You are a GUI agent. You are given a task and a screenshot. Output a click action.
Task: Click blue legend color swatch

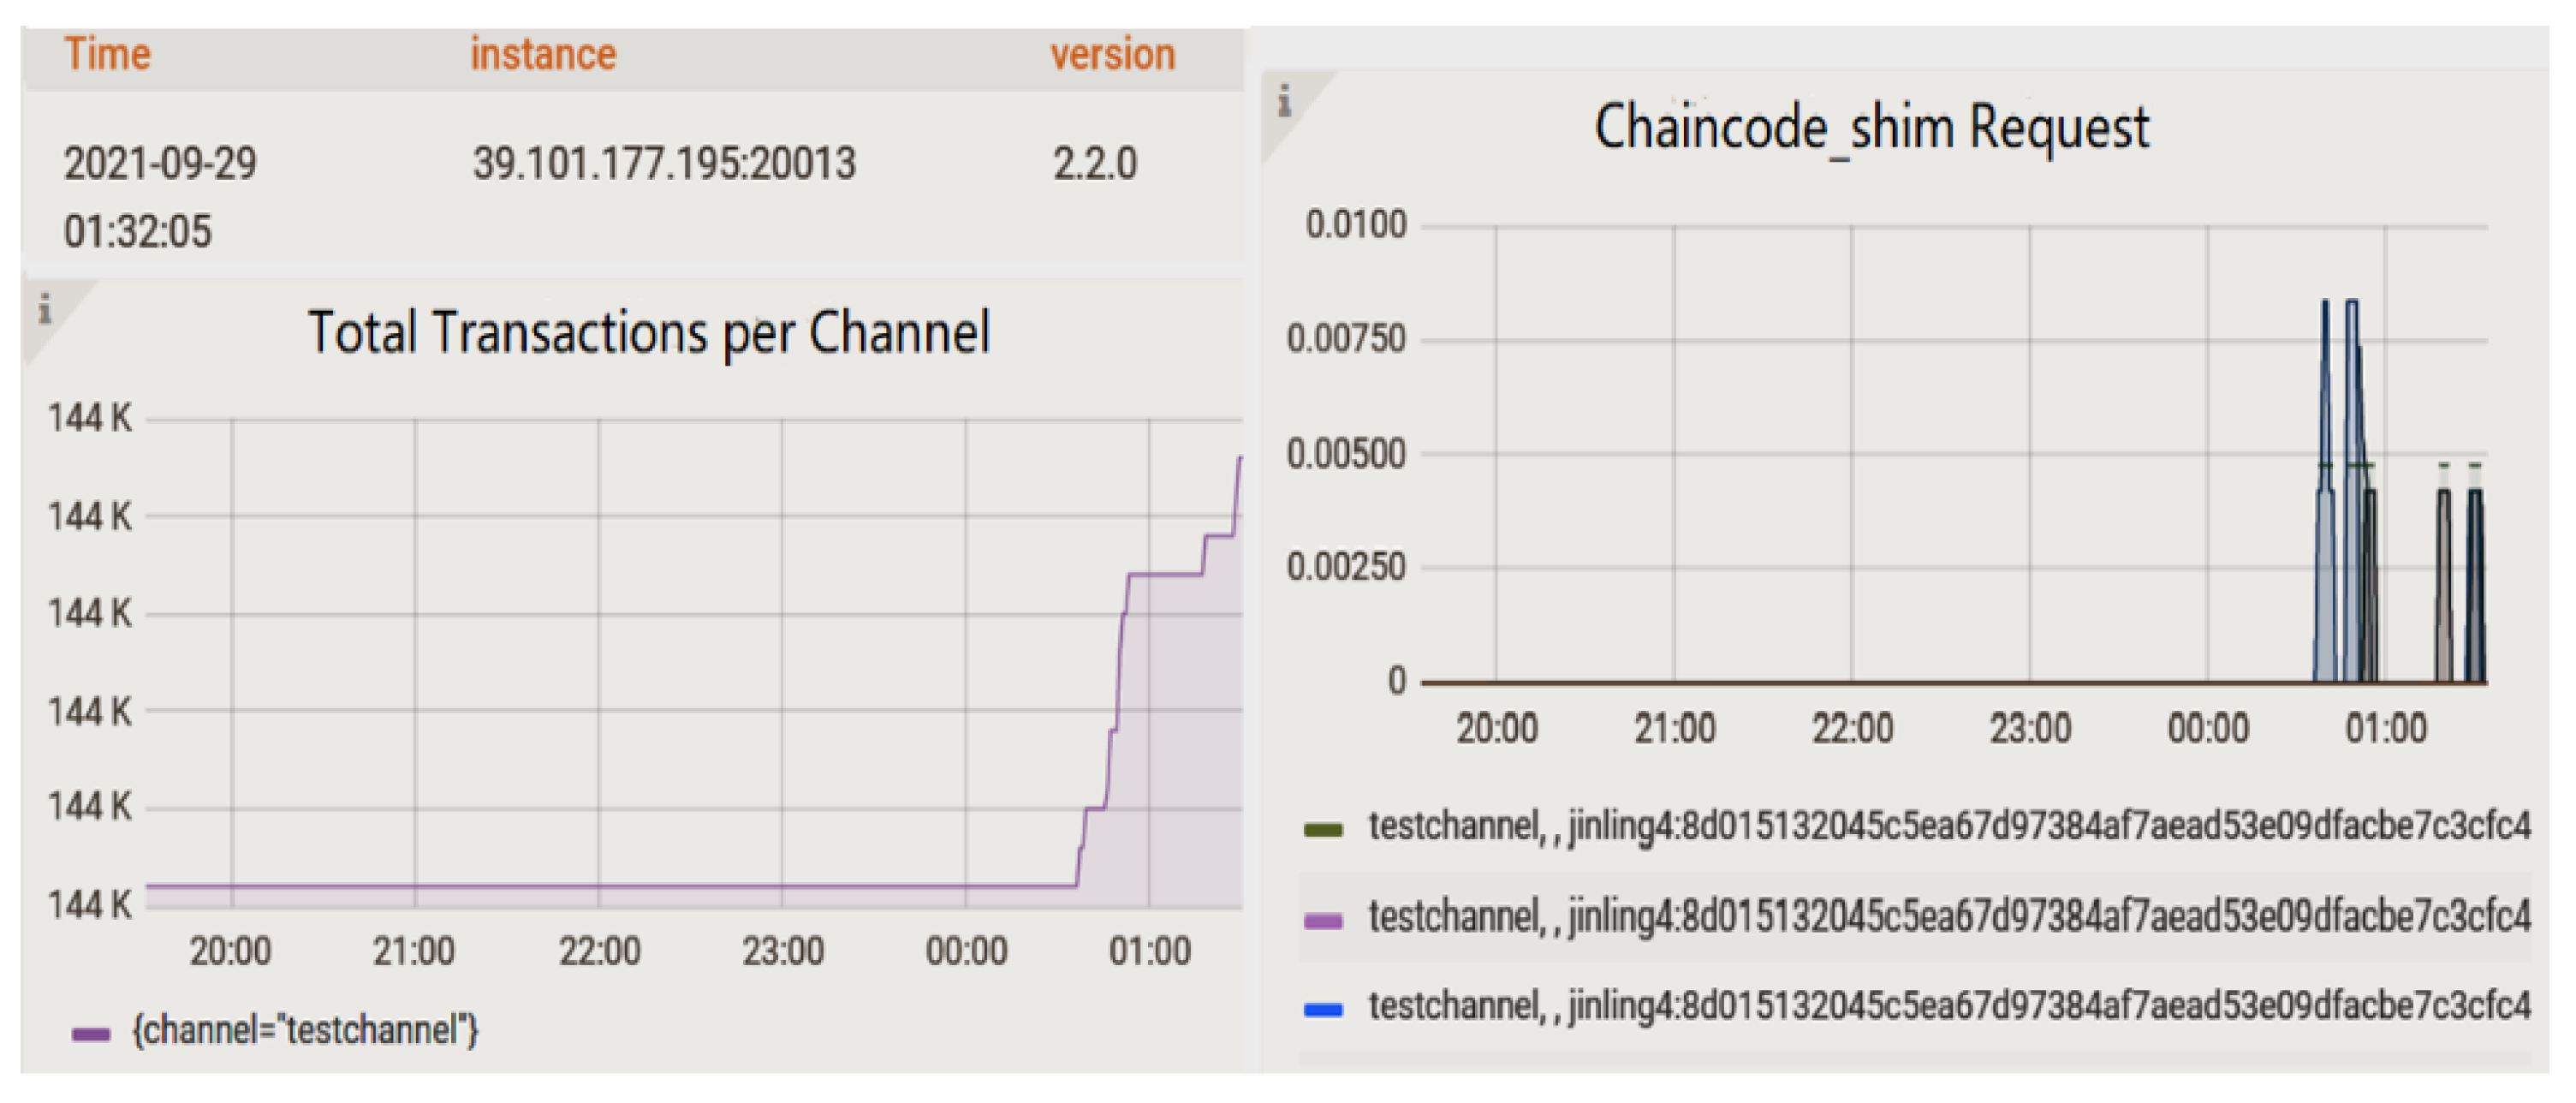pyautogui.click(x=1323, y=1010)
